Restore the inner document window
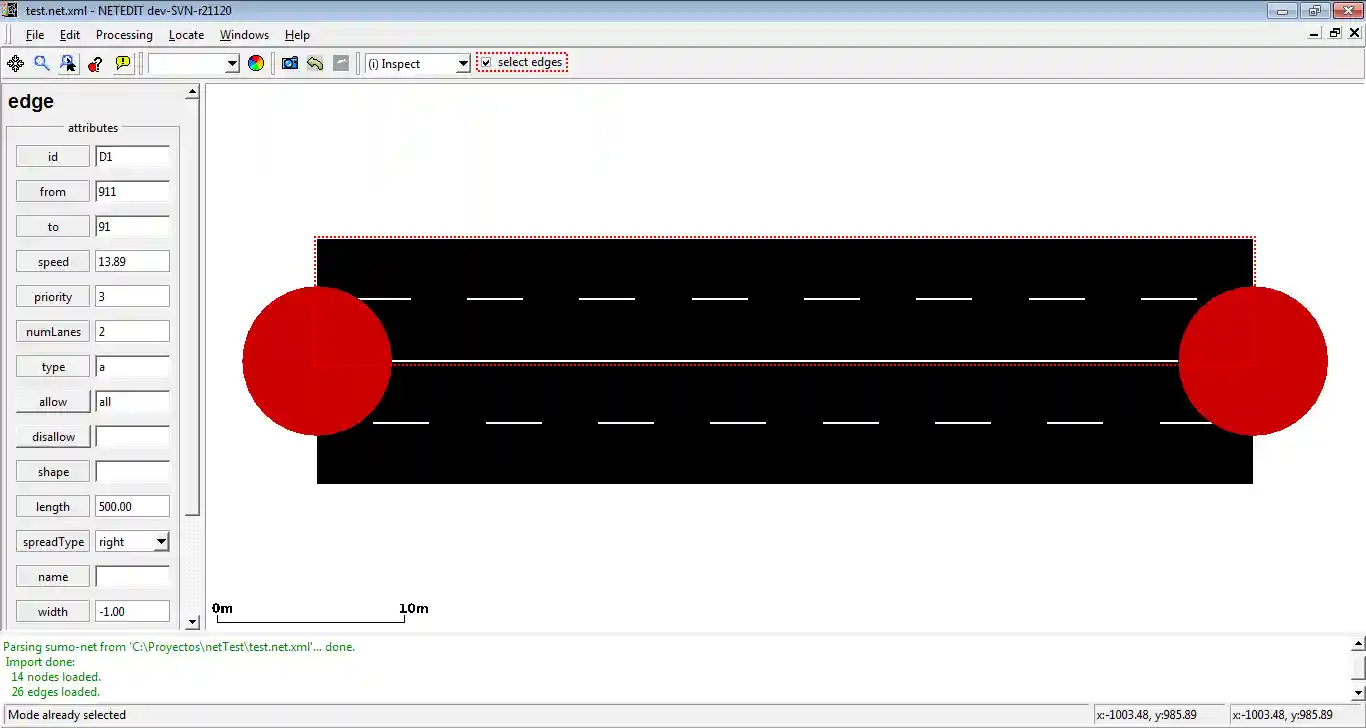 coord(1334,33)
